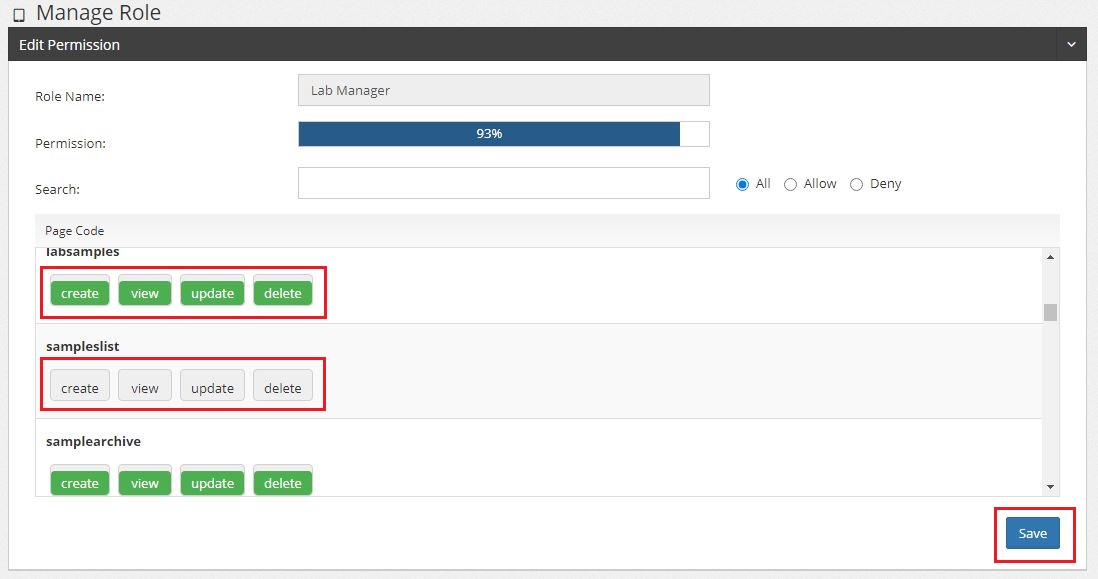Toggle create permission for labsamples
Viewport: 1098px width, 579px height.
pyautogui.click(x=80, y=293)
